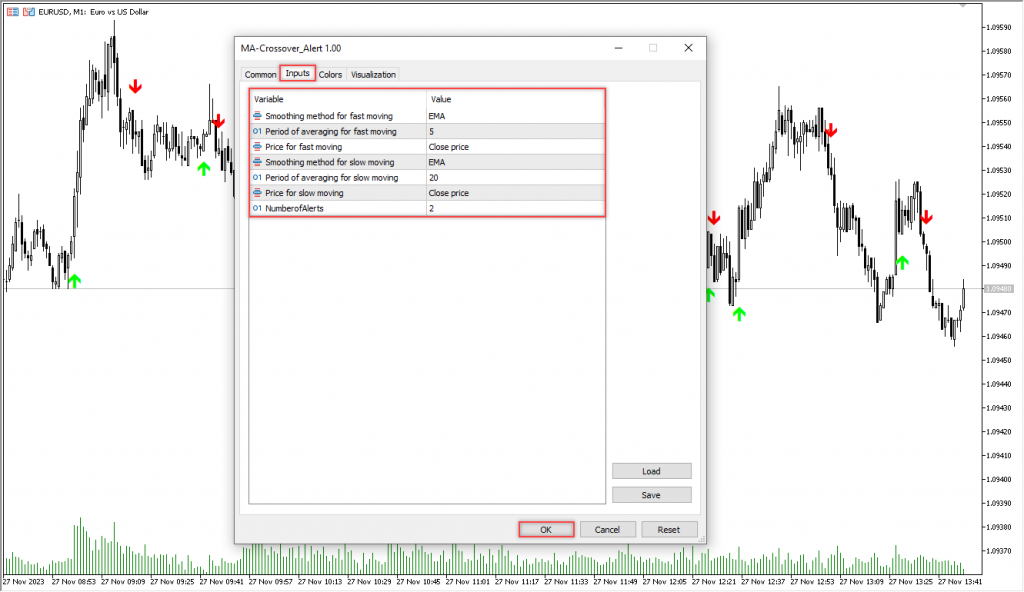Viewport: 1024px width, 592px height.
Task: Click icon beside 'Price for fast moving'
Action: pos(257,146)
